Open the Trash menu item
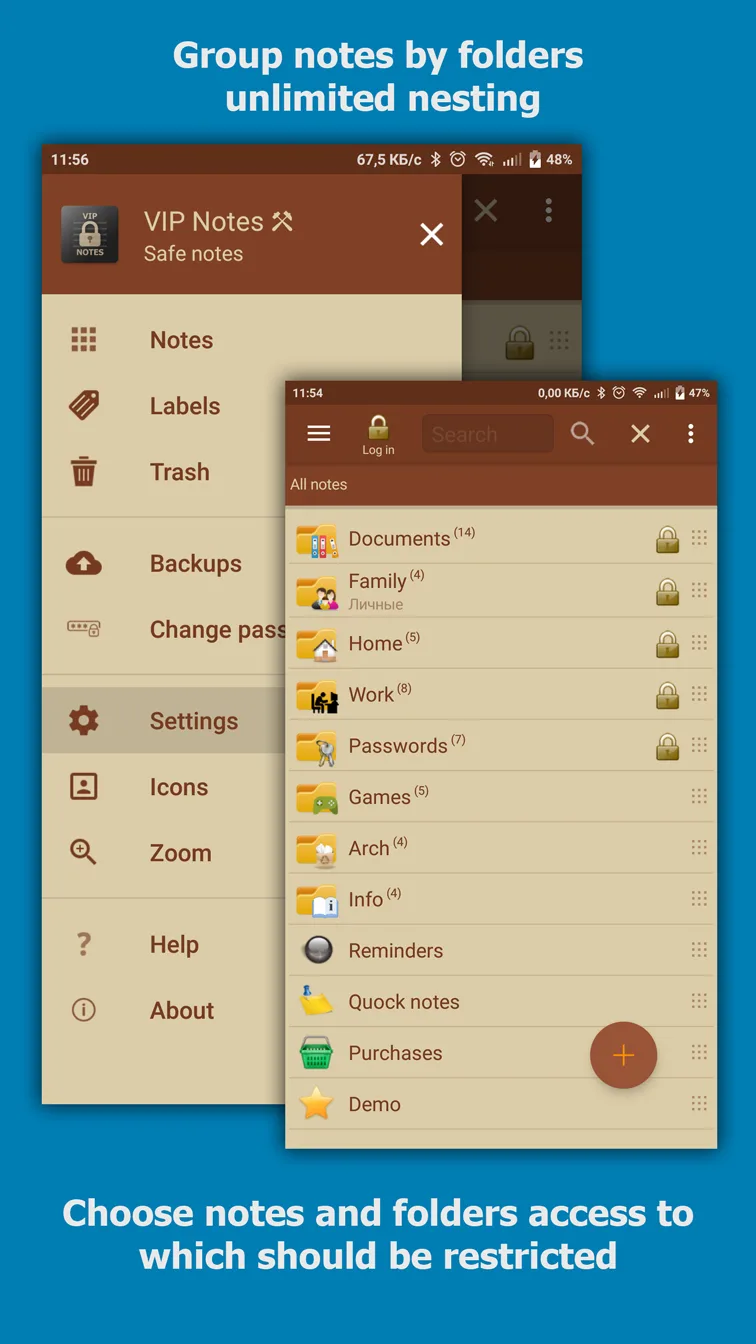Image resolution: width=756 pixels, height=1344 pixels. pyautogui.click(x=179, y=472)
